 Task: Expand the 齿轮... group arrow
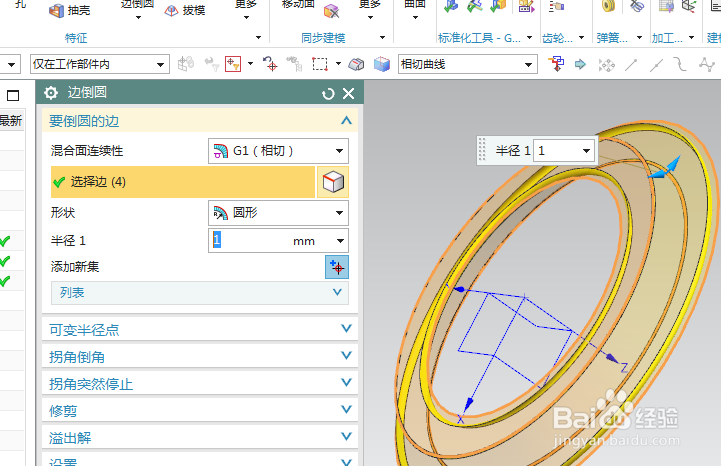(581, 38)
